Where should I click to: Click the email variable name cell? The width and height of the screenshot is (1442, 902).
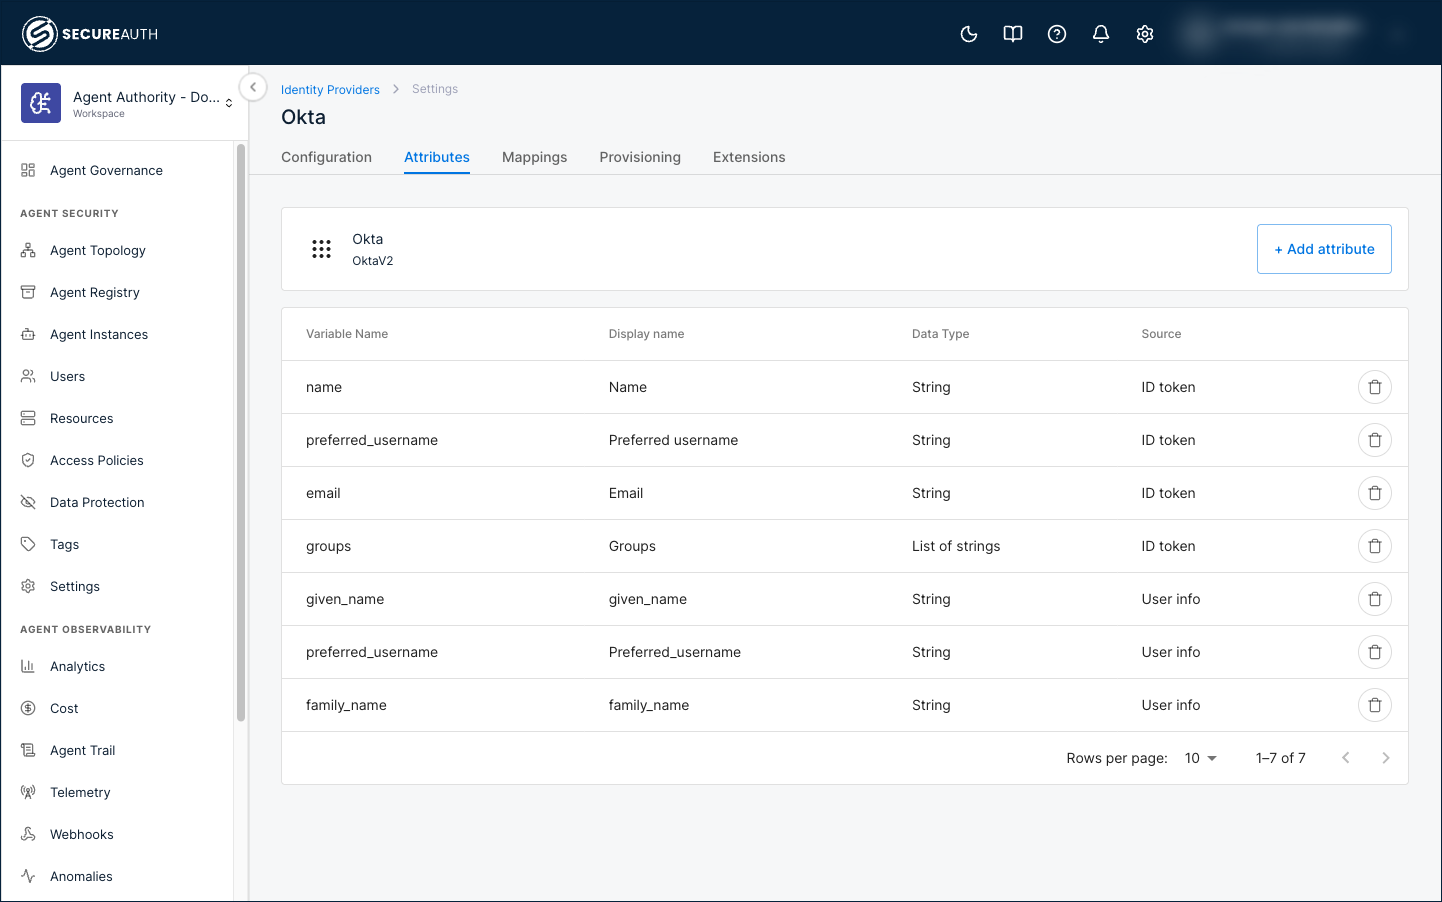coord(323,493)
